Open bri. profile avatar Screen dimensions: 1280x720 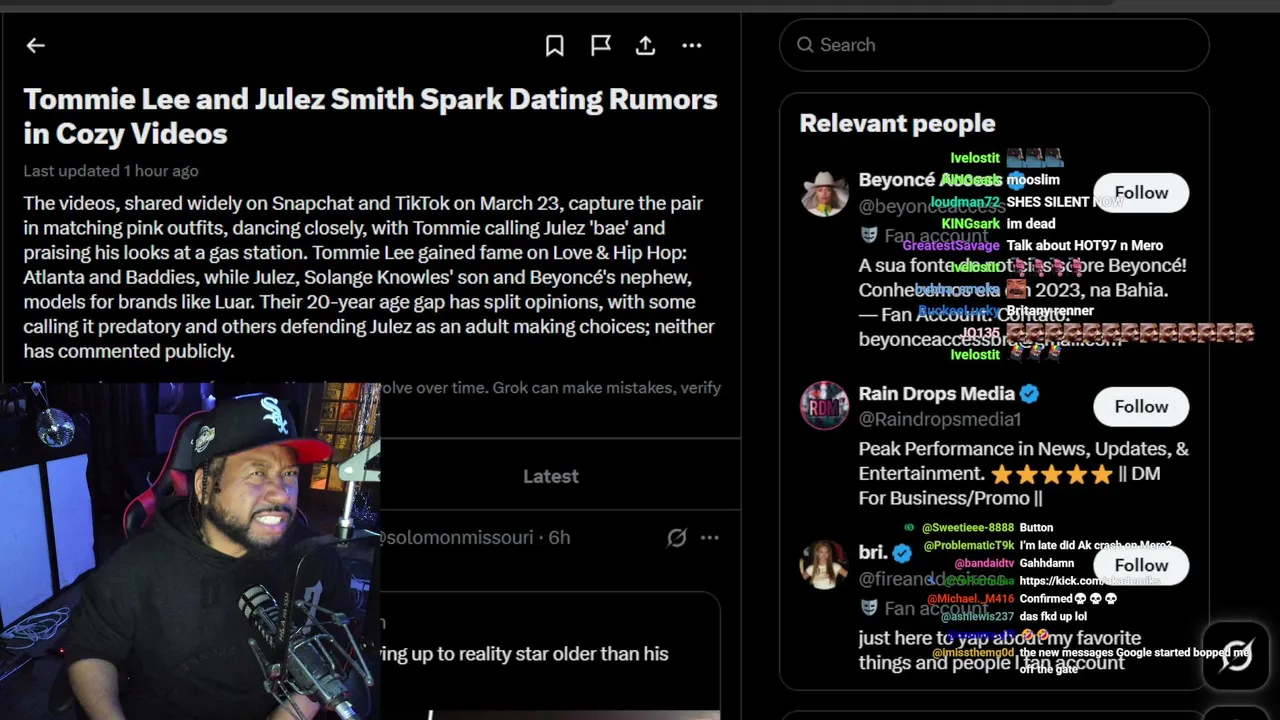pyautogui.click(x=824, y=565)
